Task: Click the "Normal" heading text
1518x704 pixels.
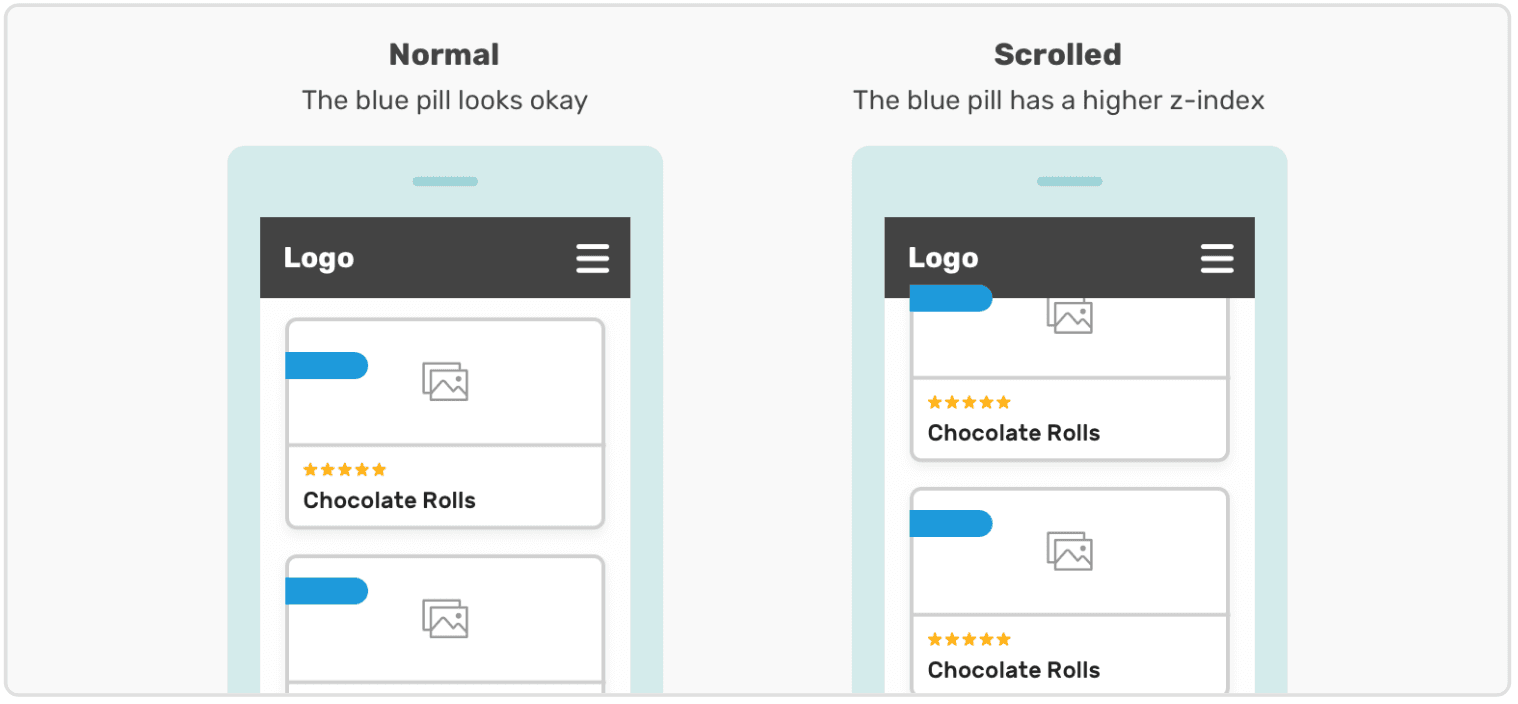Action: pos(444,55)
